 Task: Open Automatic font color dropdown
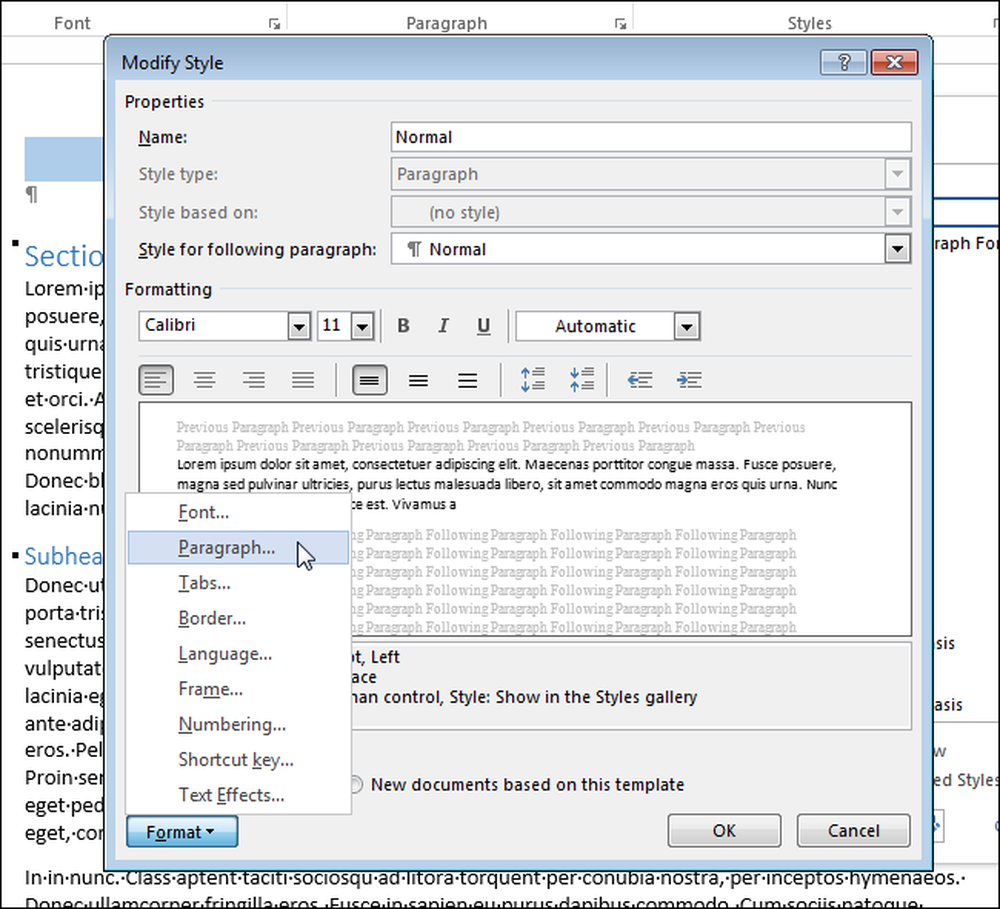(x=687, y=327)
